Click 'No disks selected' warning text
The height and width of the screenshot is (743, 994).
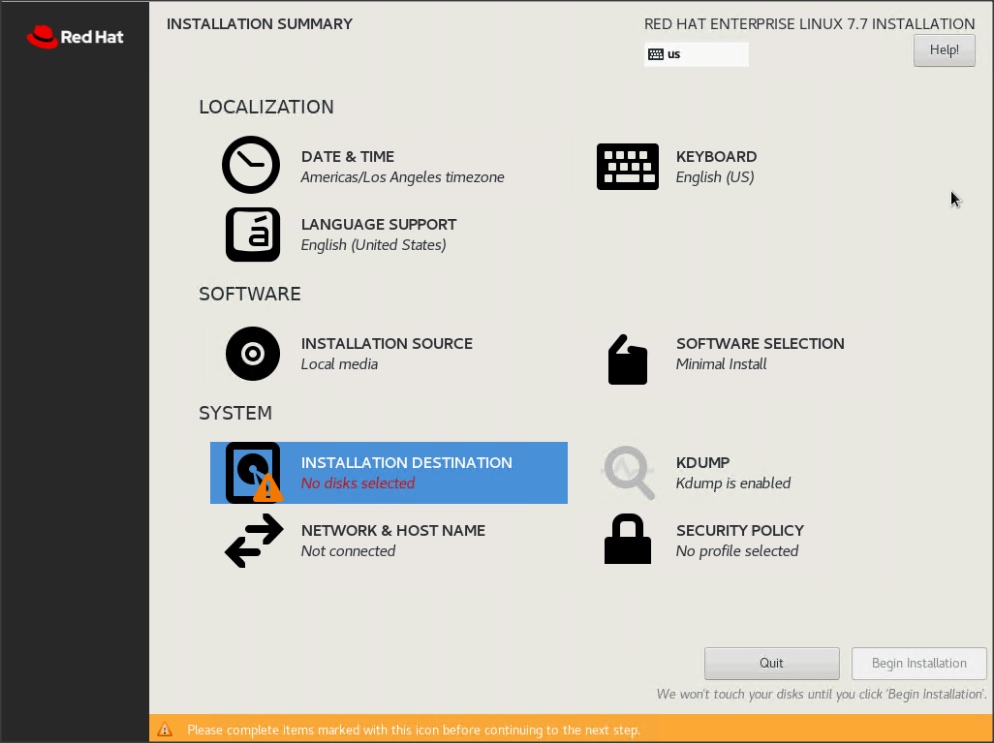tap(358, 484)
